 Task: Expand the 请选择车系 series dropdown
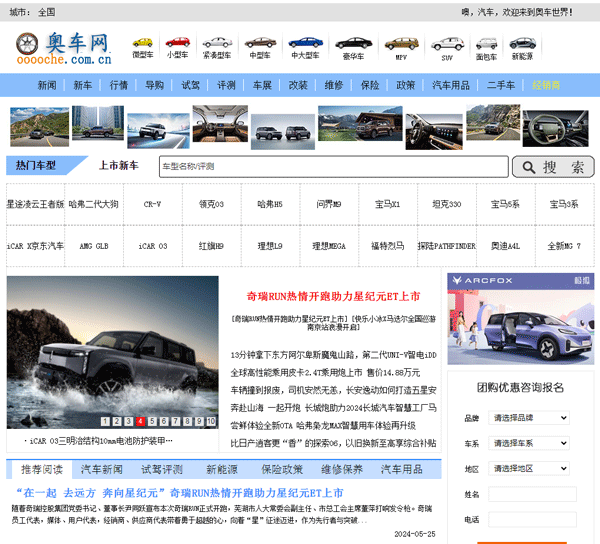tap(529, 443)
